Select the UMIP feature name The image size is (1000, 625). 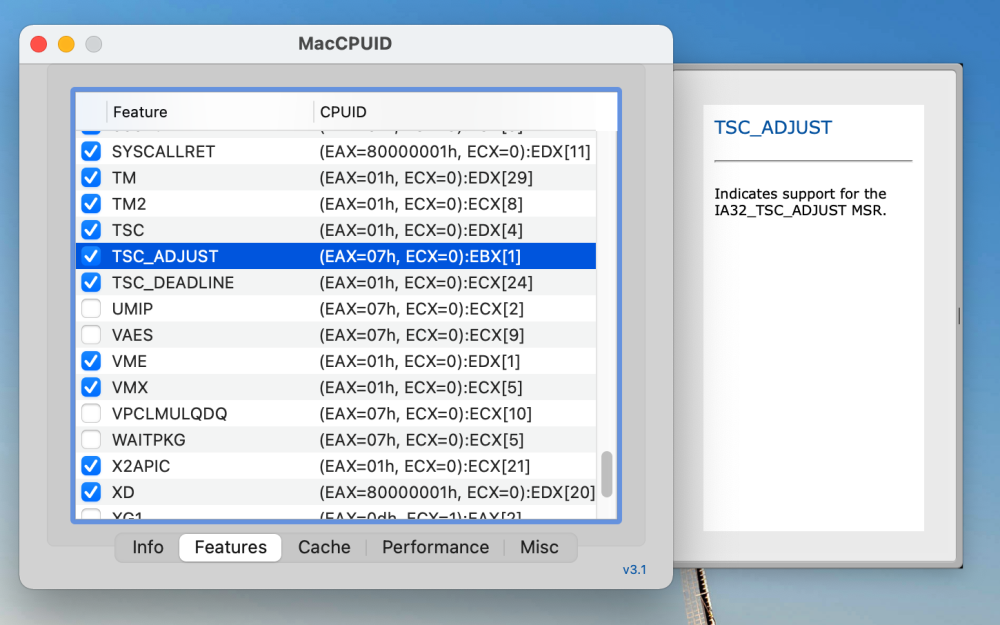(133, 308)
